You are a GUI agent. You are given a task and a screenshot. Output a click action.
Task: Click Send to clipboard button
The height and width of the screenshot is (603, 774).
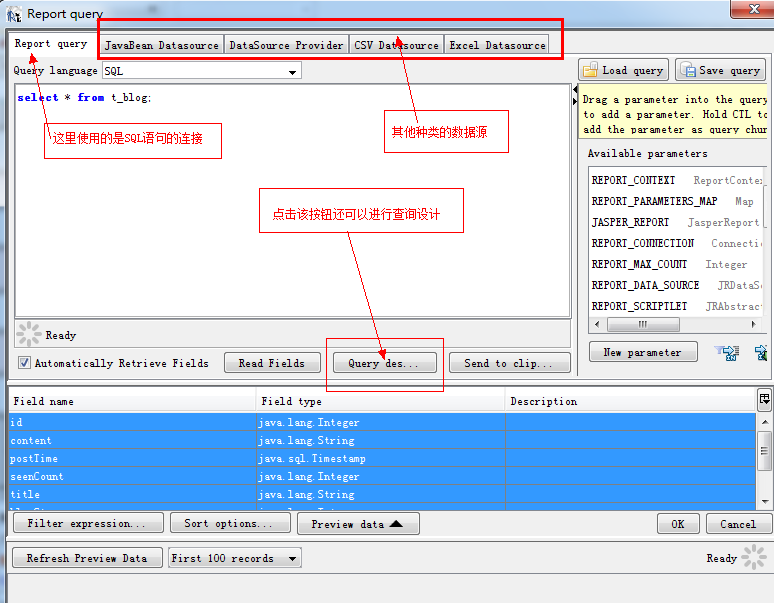(x=509, y=363)
